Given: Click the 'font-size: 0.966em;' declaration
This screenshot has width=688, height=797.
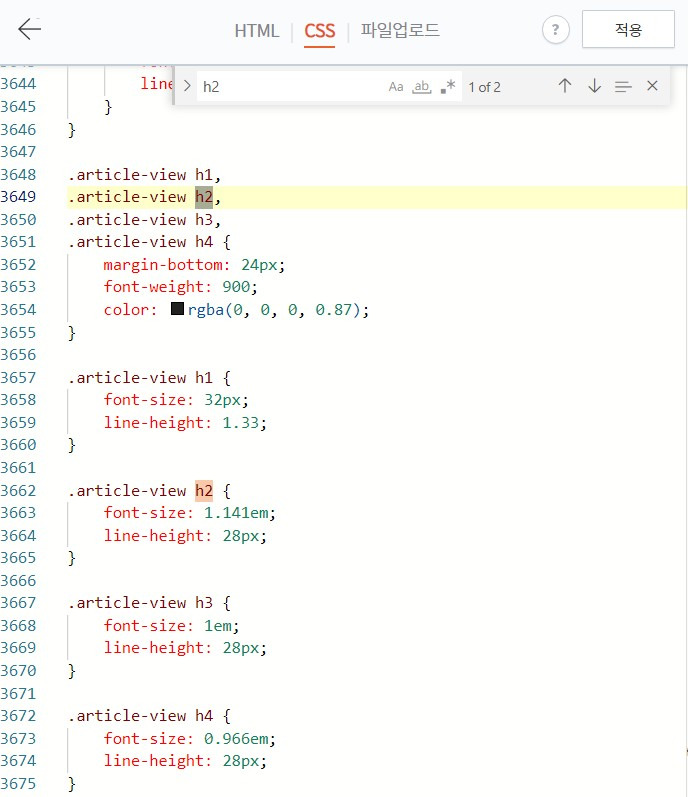Looking at the screenshot, I should tap(190, 739).
